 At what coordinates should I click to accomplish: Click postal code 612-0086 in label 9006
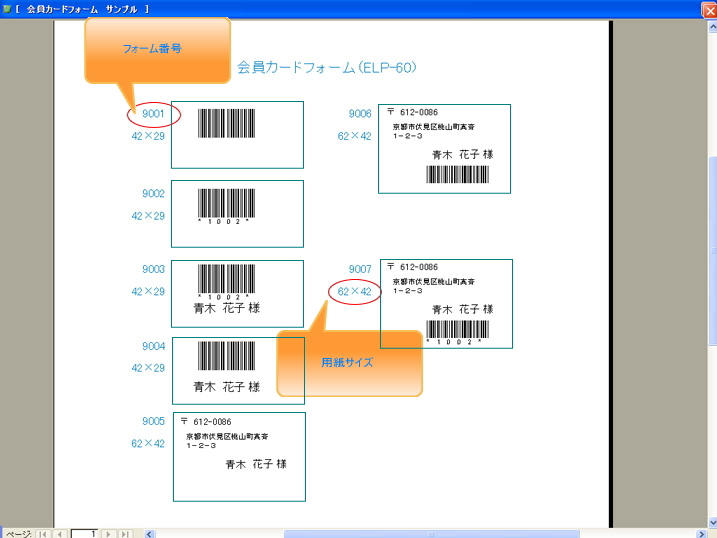pyautogui.click(x=419, y=112)
